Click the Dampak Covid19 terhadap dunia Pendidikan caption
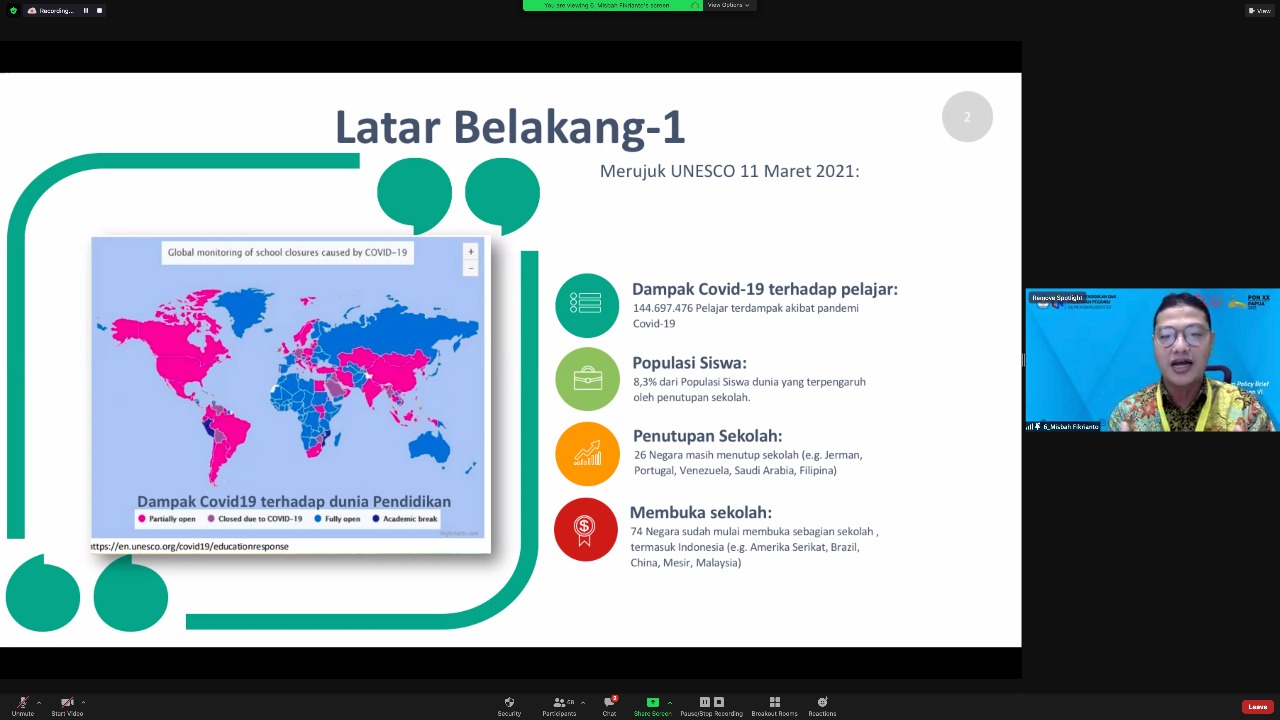This screenshot has width=1280, height=720. pyautogui.click(x=294, y=501)
